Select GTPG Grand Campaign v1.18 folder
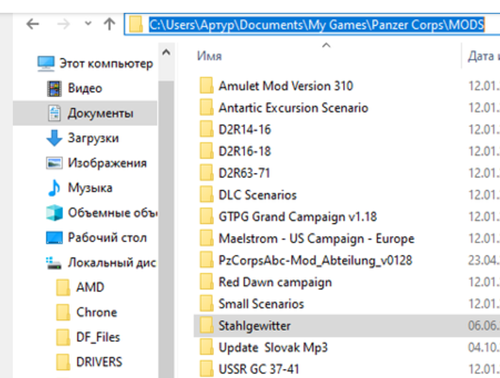This screenshot has width=500, height=378. tap(298, 217)
